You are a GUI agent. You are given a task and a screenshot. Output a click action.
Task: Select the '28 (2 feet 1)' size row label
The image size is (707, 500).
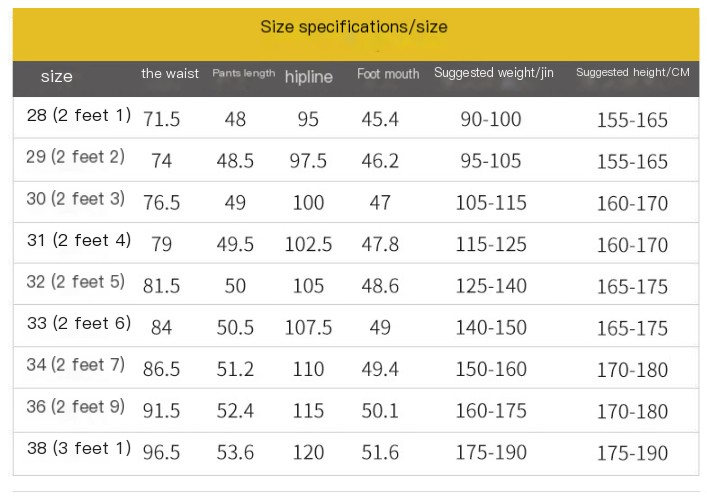coord(79,115)
